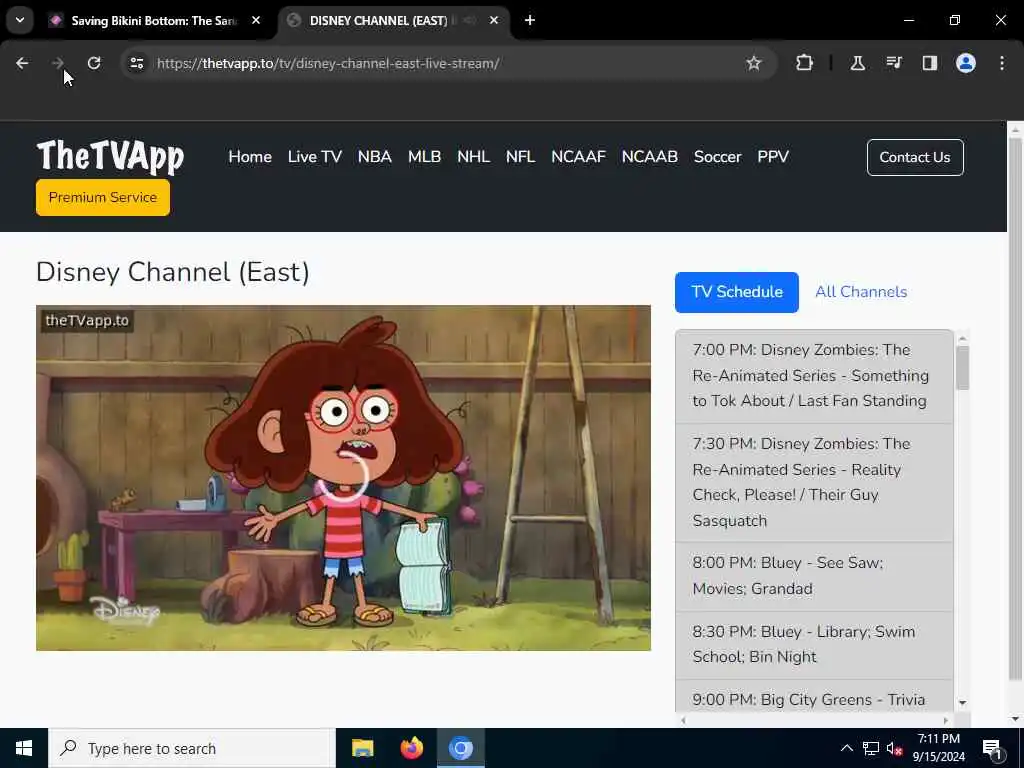Close the Disney Channel (East) tab
This screenshot has width=1024, height=768.
coord(494,20)
